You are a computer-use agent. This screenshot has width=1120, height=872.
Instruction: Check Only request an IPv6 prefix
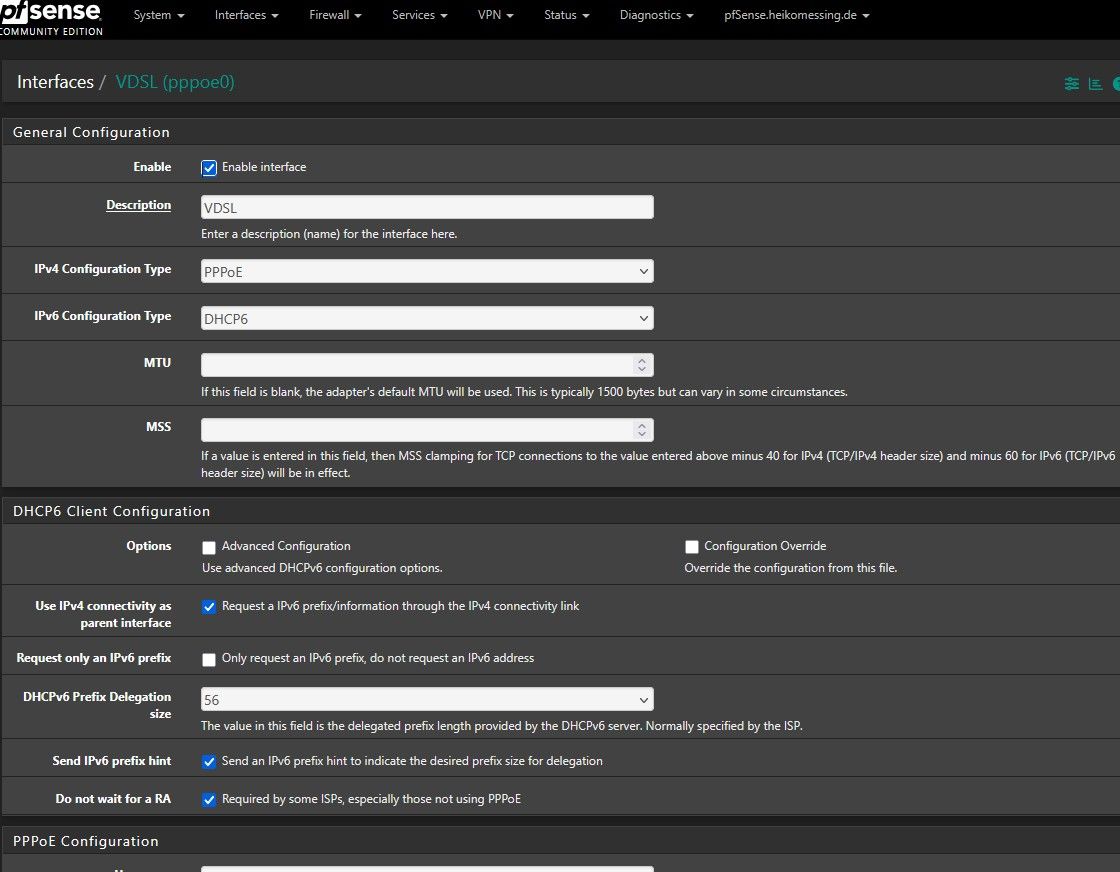coord(209,660)
